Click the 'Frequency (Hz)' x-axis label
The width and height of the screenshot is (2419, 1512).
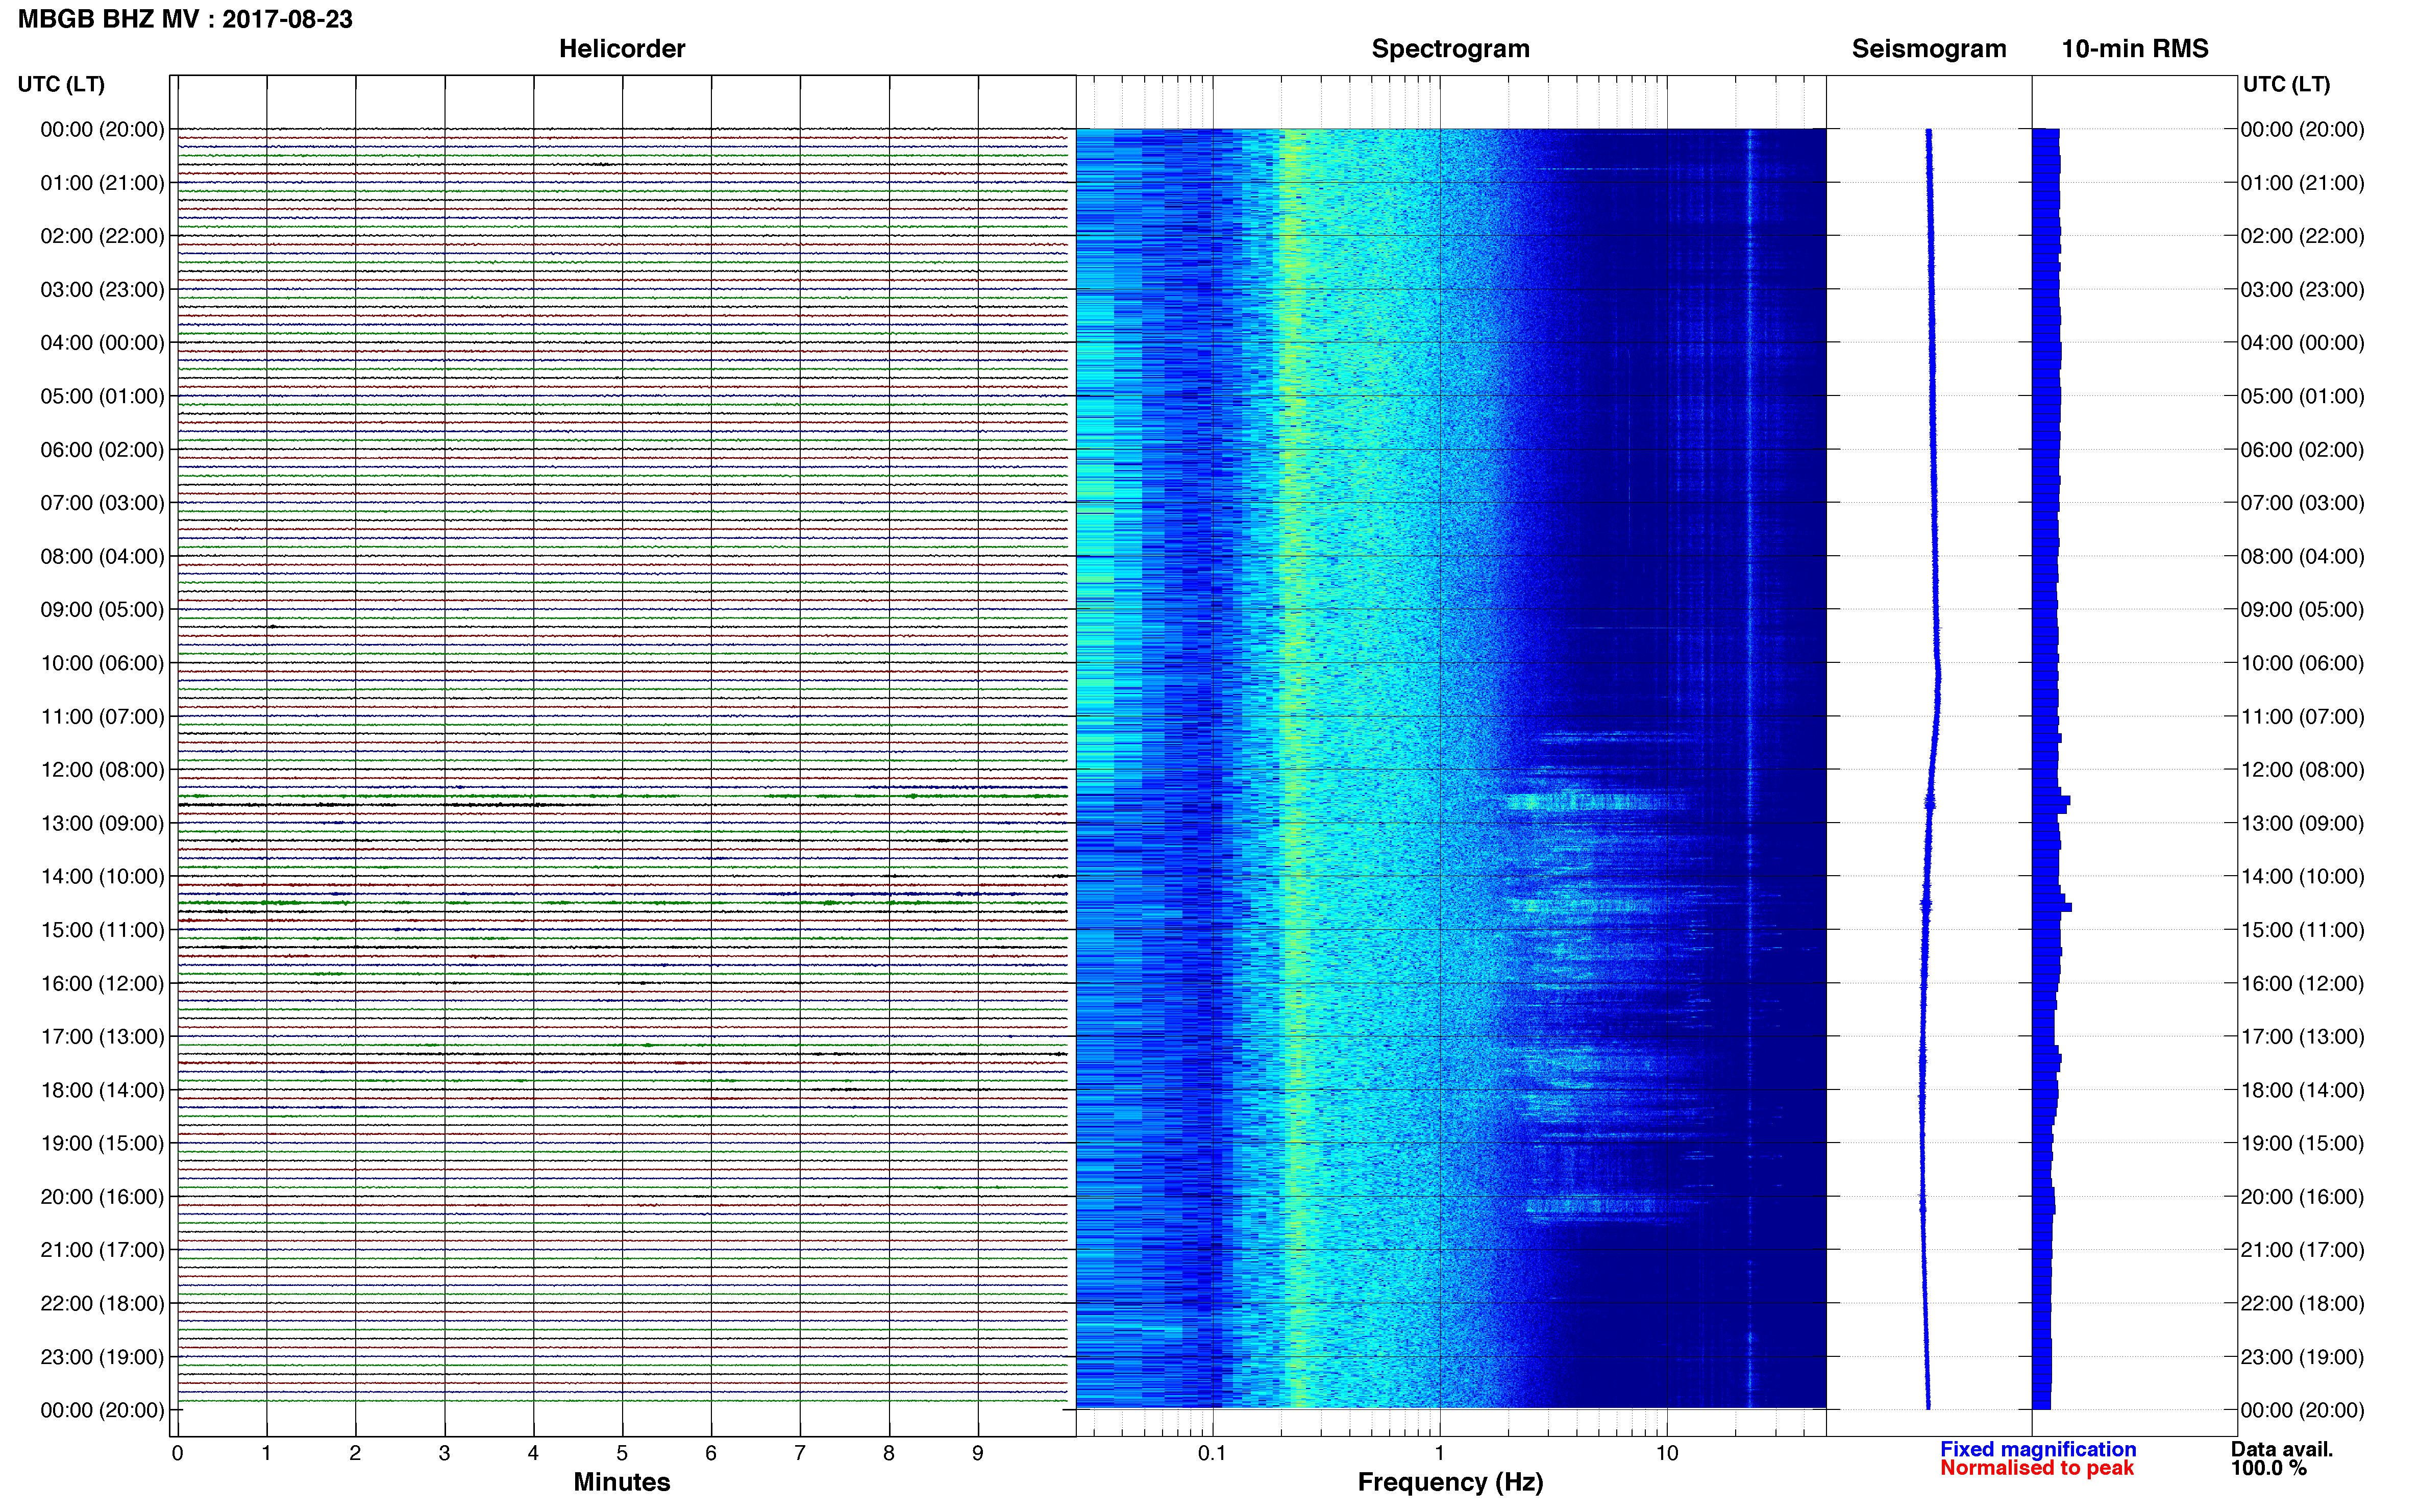(1450, 1482)
